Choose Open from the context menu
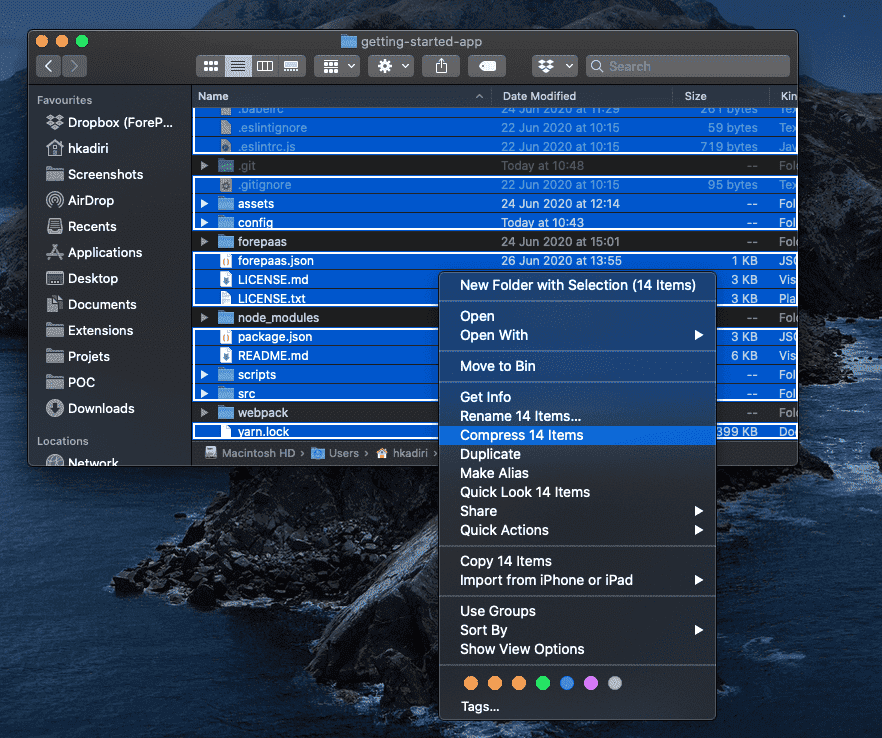Viewport: 882px width, 738px height. tap(577, 316)
